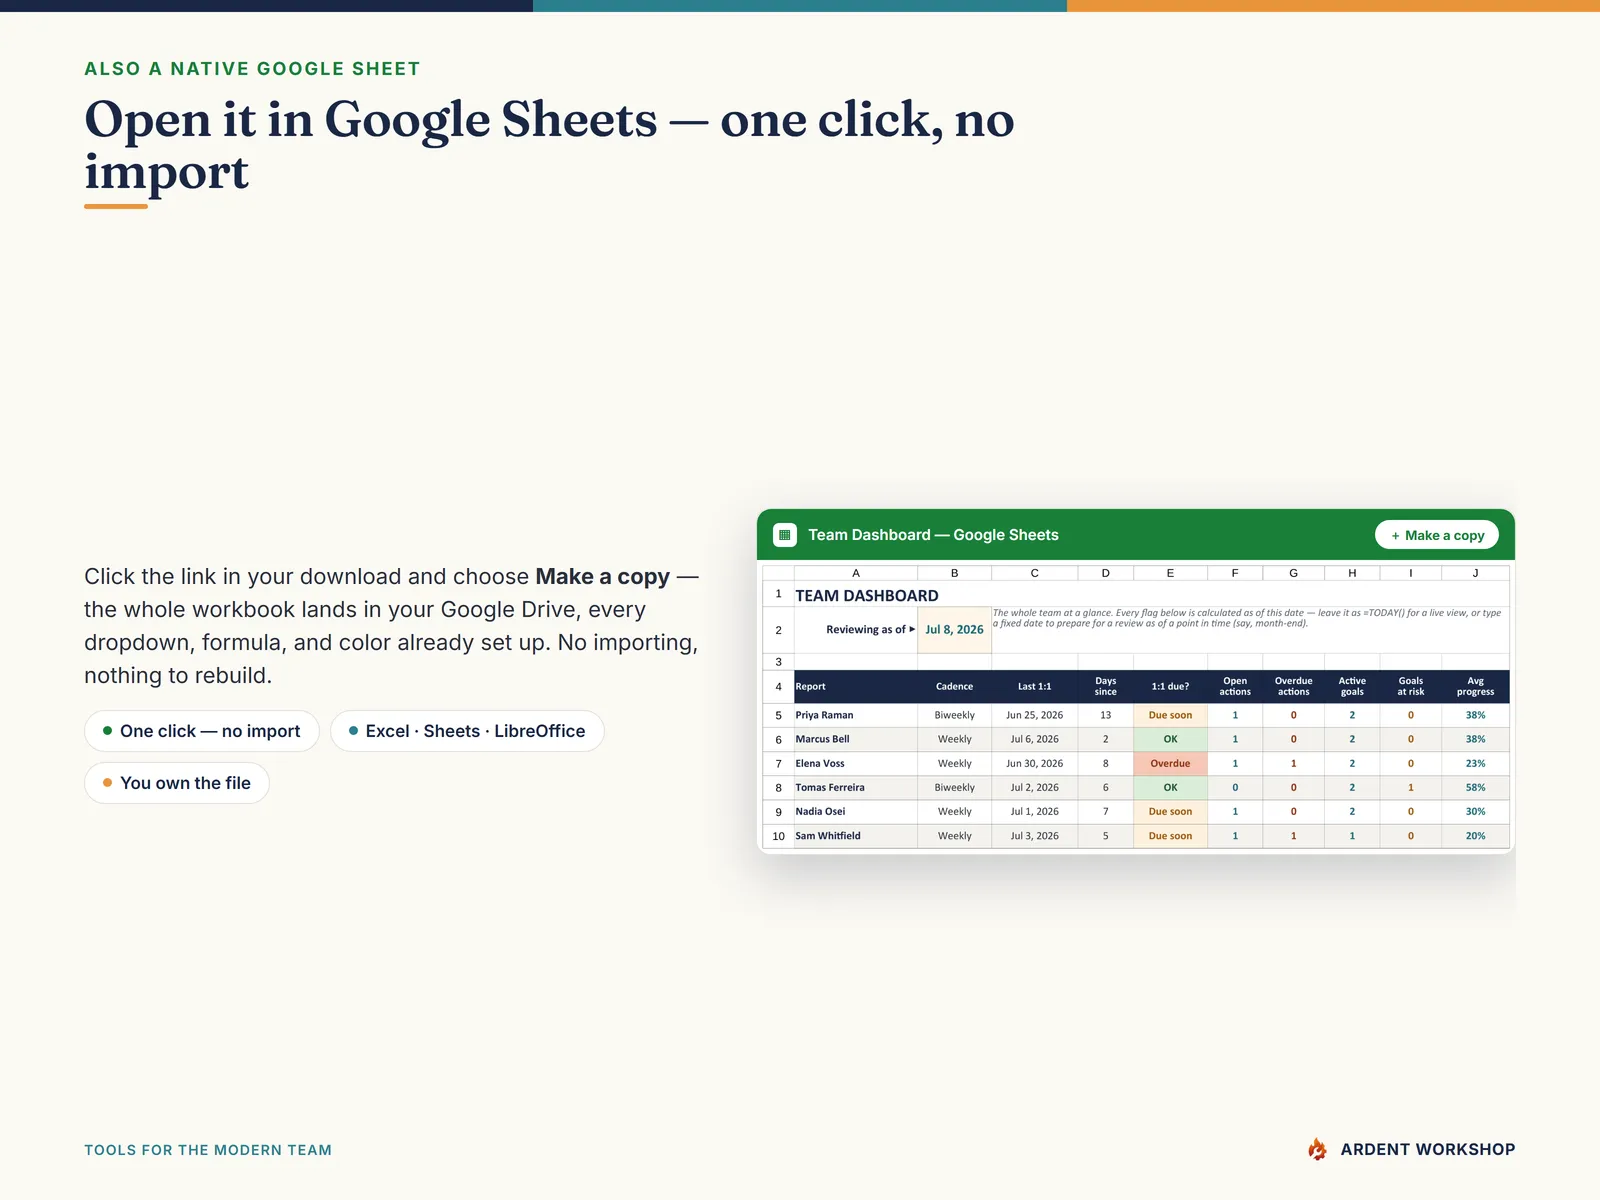Click the 'Cadence' column heading
Image resolution: width=1600 pixels, height=1200 pixels.
(954, 687)
